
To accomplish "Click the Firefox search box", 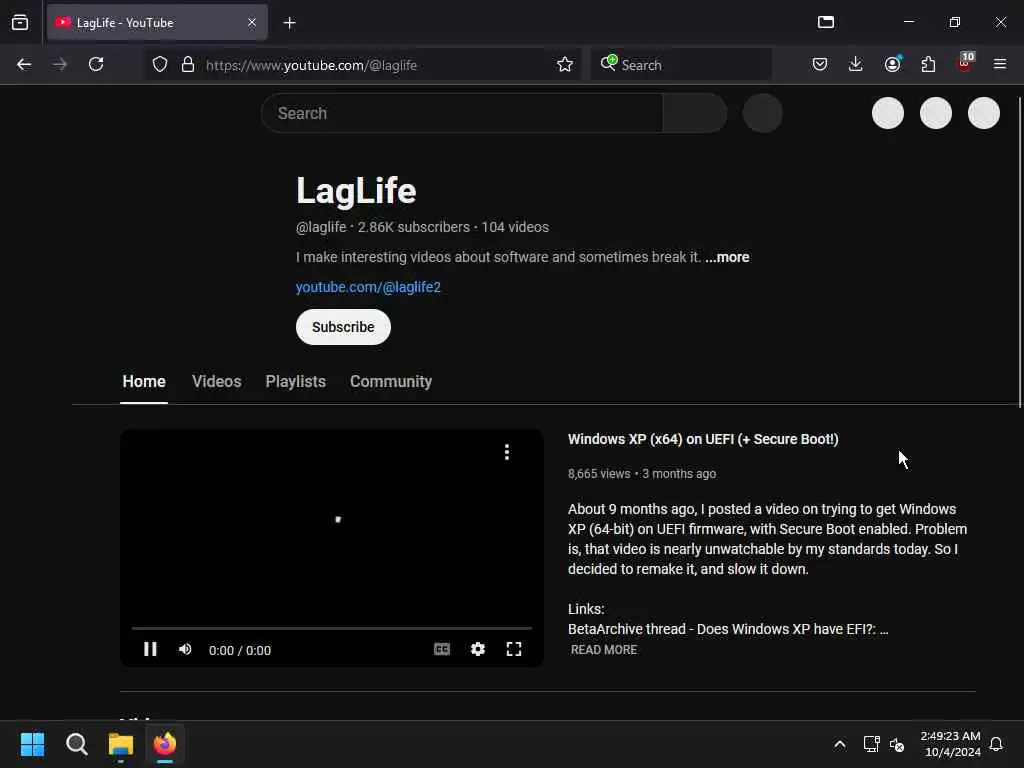I will [x=681, y=65].
